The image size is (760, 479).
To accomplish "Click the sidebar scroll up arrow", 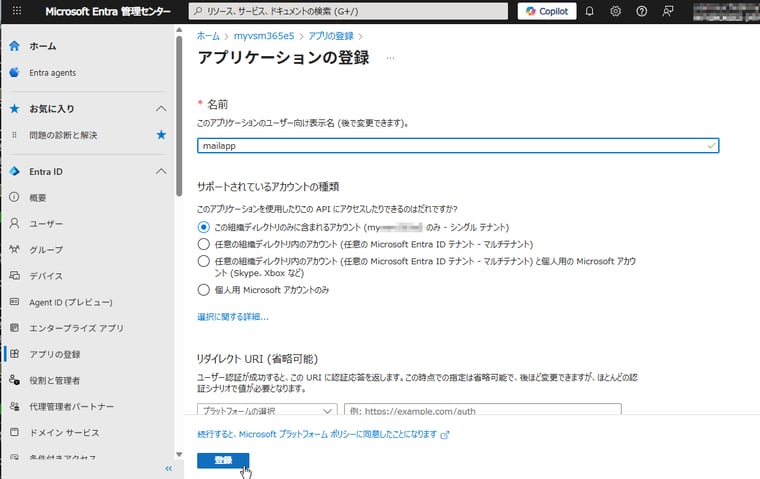I will pyautogui.click(x=179, y=30).
